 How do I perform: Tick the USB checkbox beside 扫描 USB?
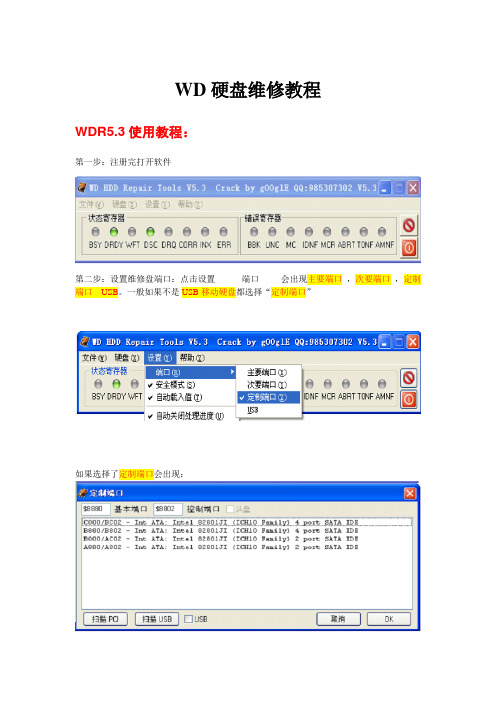tap(188, 619)
